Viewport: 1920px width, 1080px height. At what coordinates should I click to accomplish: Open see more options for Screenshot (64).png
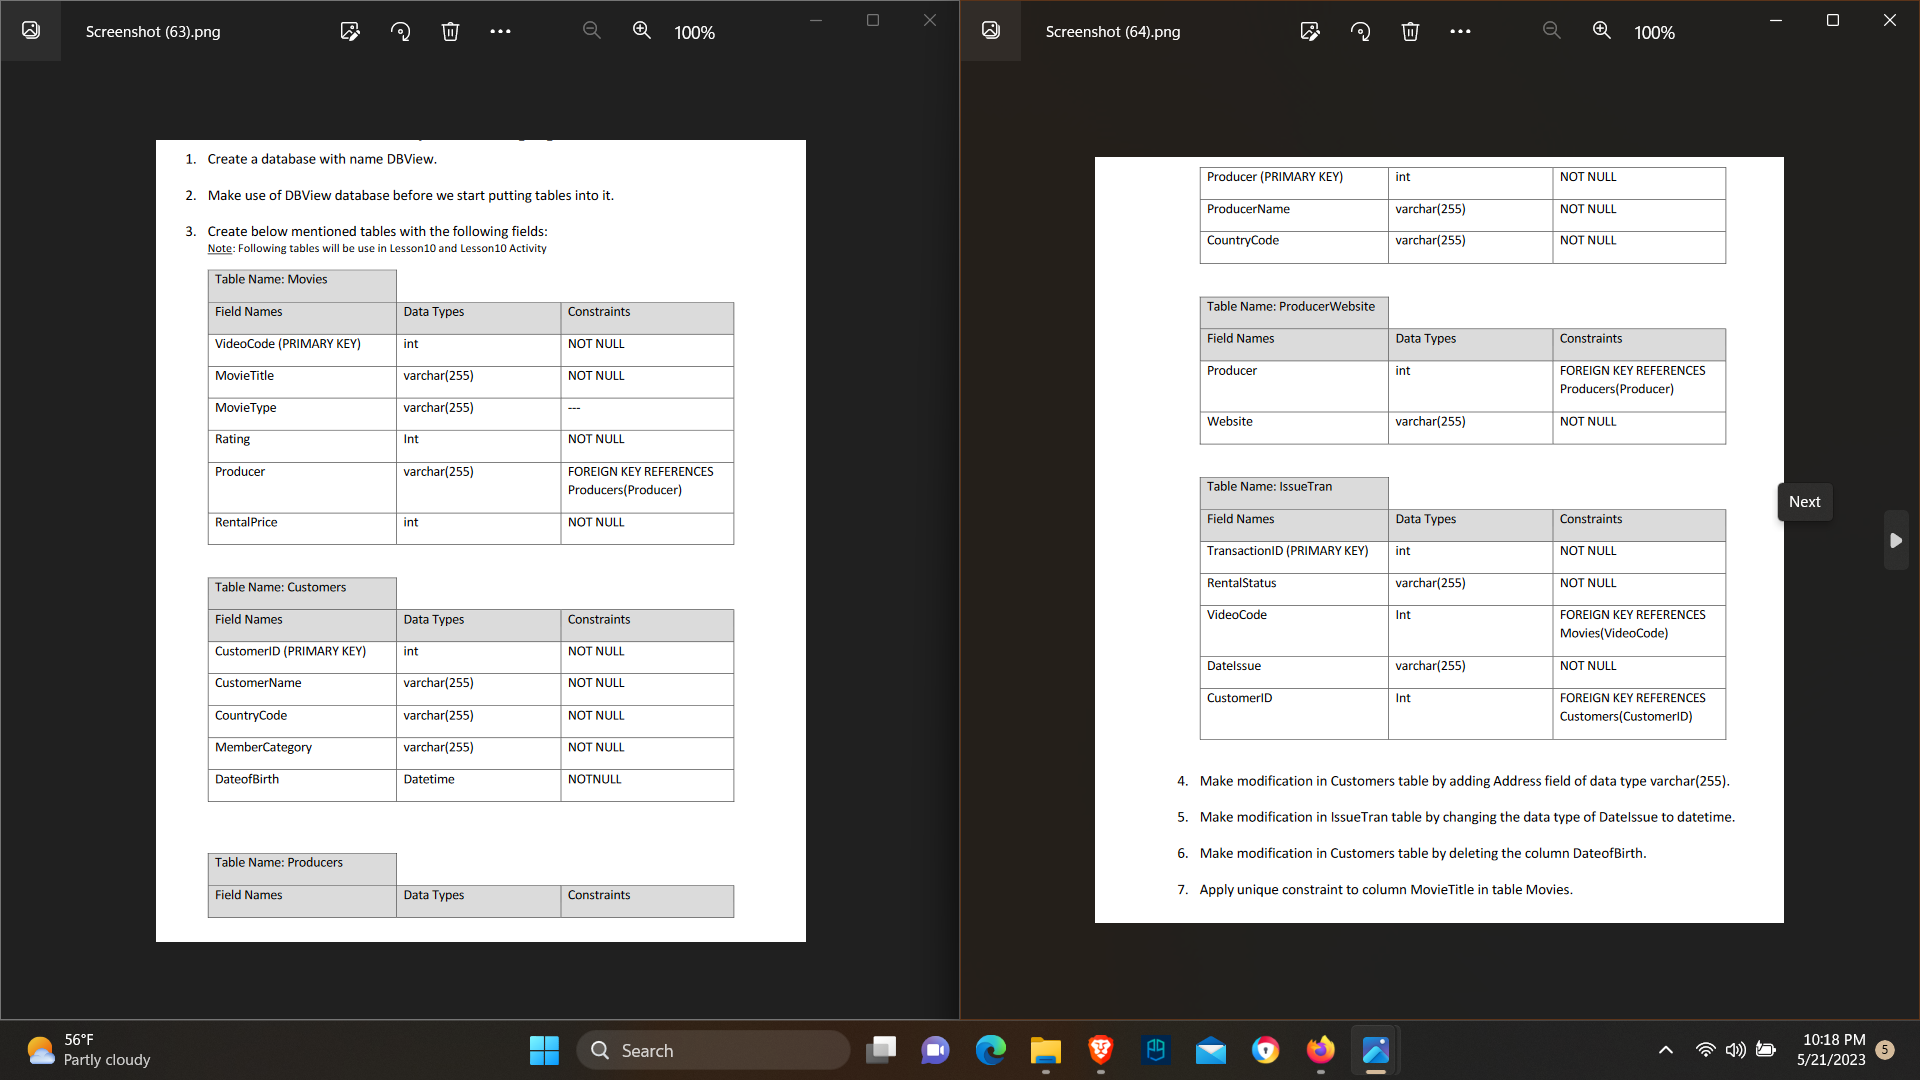(x=1460, y=31)
